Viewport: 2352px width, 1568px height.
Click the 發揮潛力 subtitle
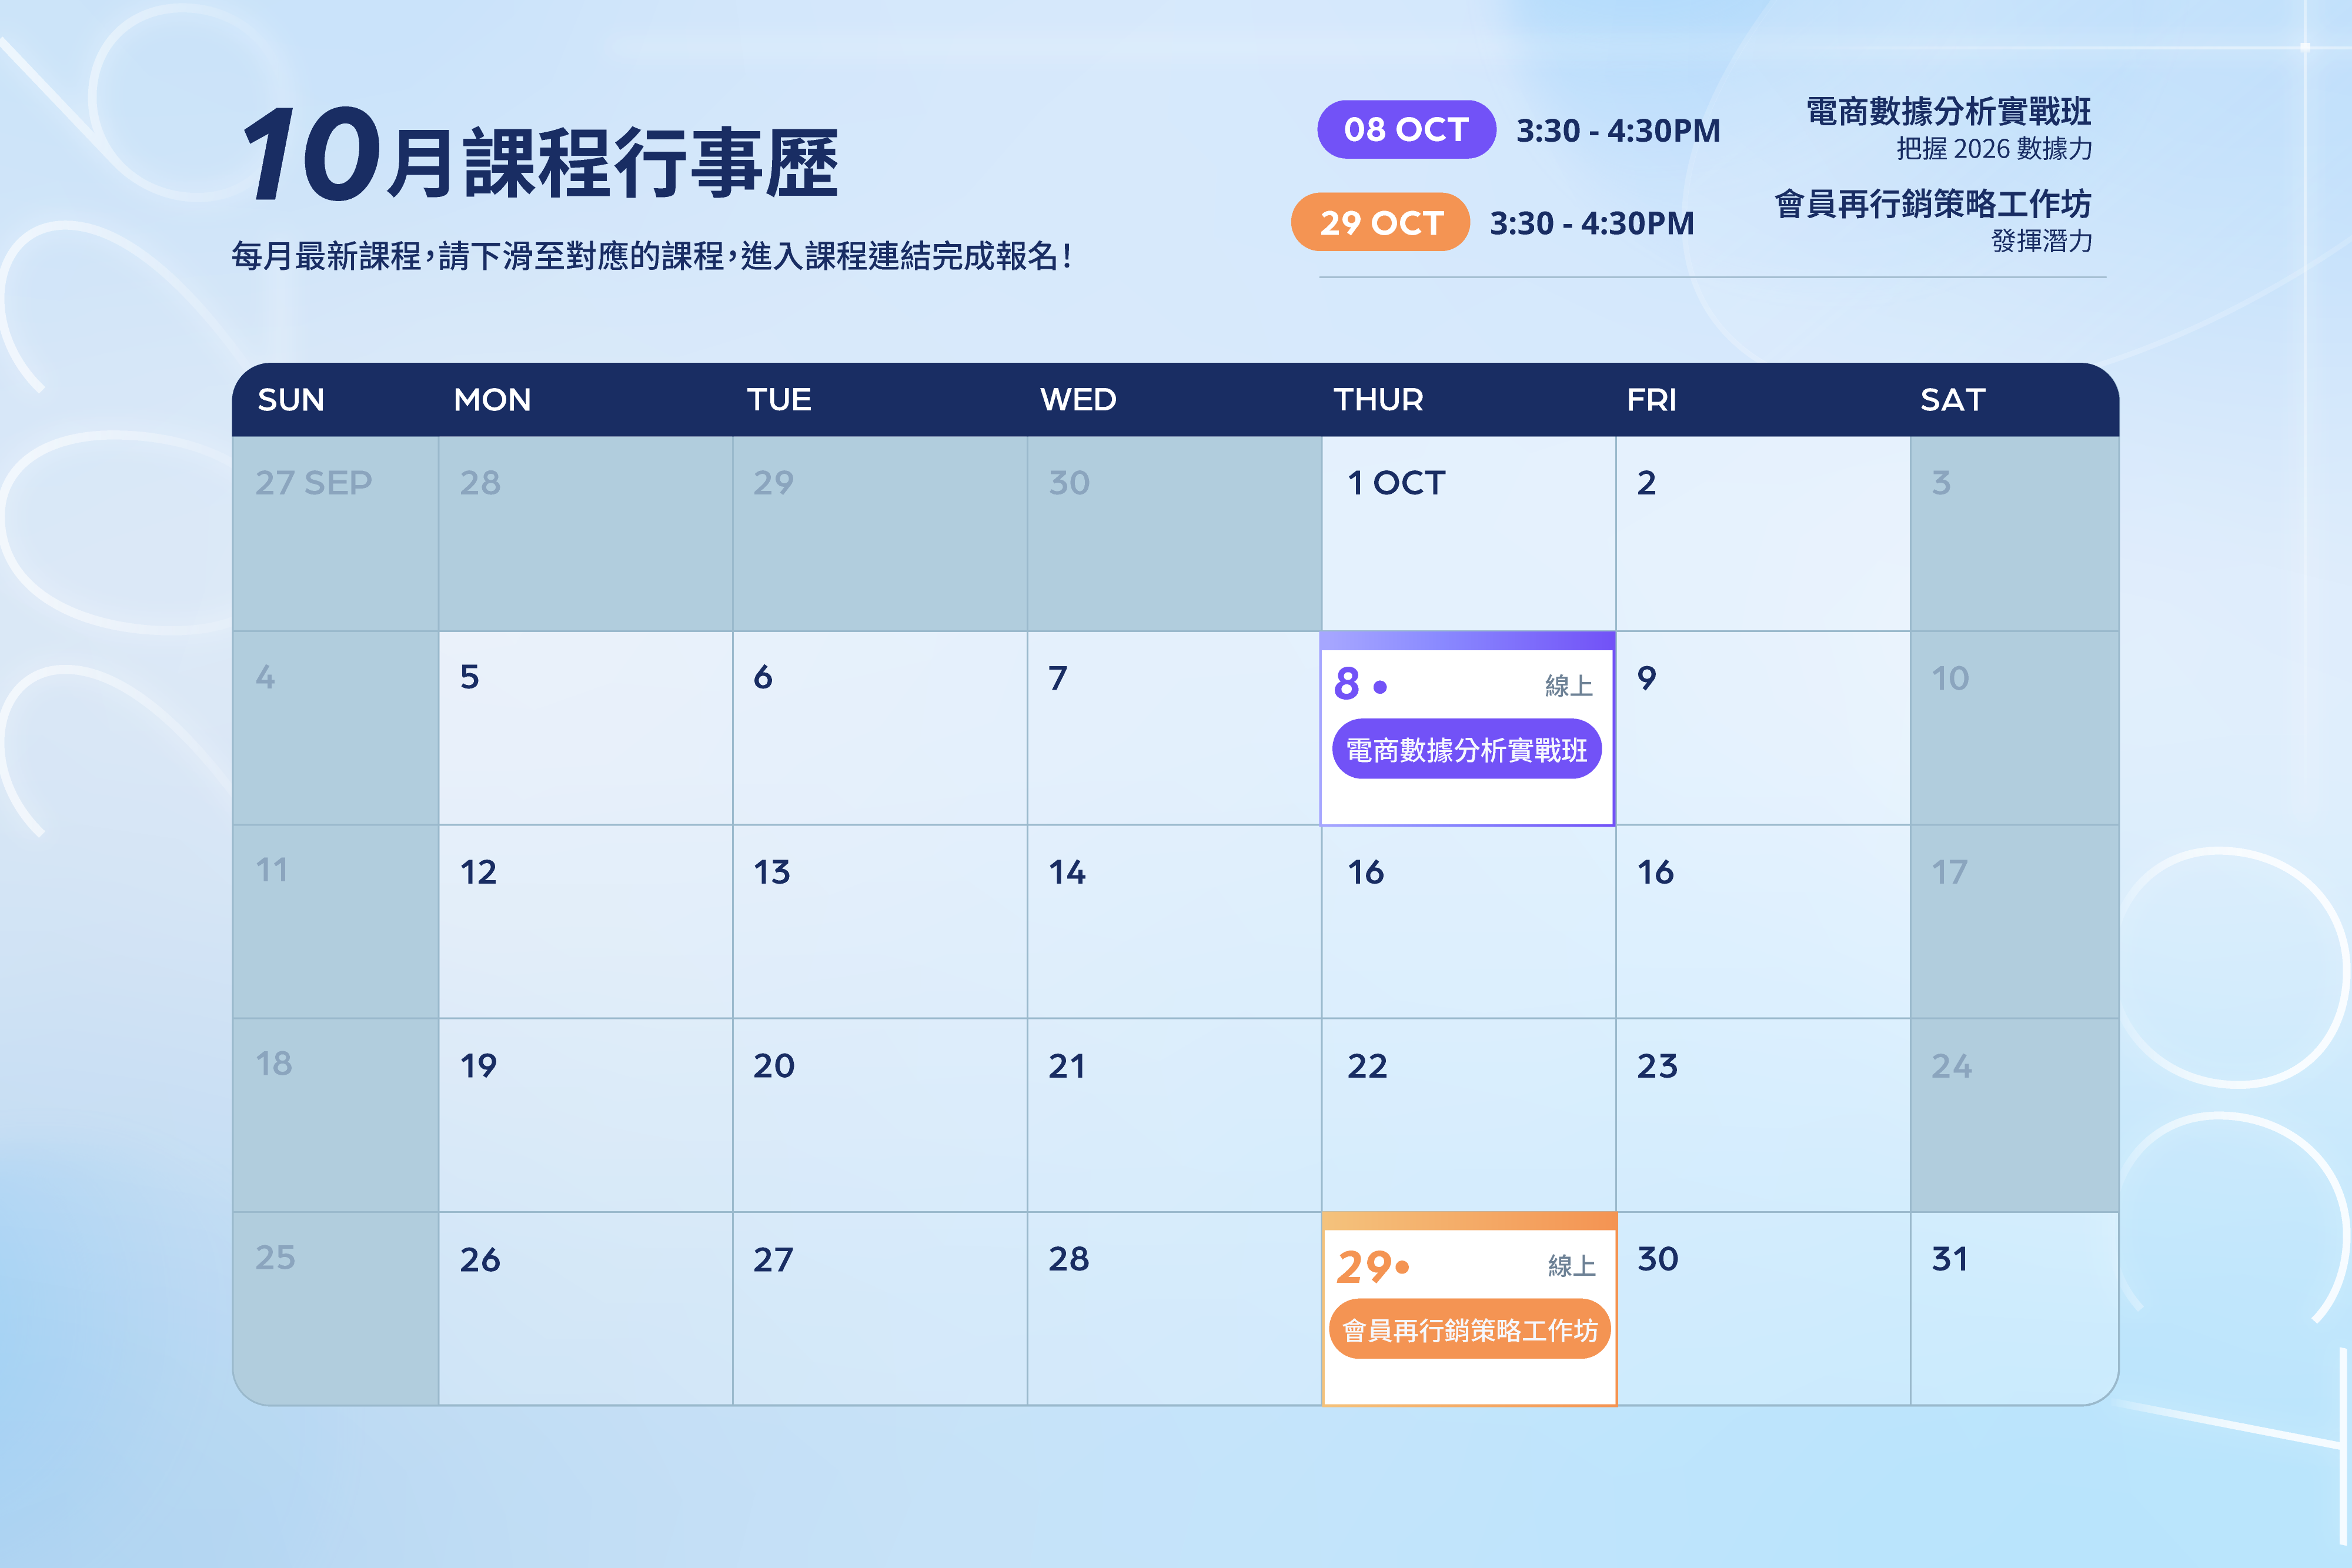click(2041, 241)
